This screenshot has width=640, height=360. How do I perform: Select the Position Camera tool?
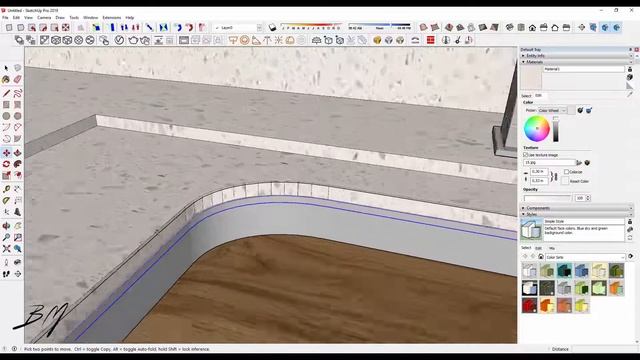(x=6, y=262)
